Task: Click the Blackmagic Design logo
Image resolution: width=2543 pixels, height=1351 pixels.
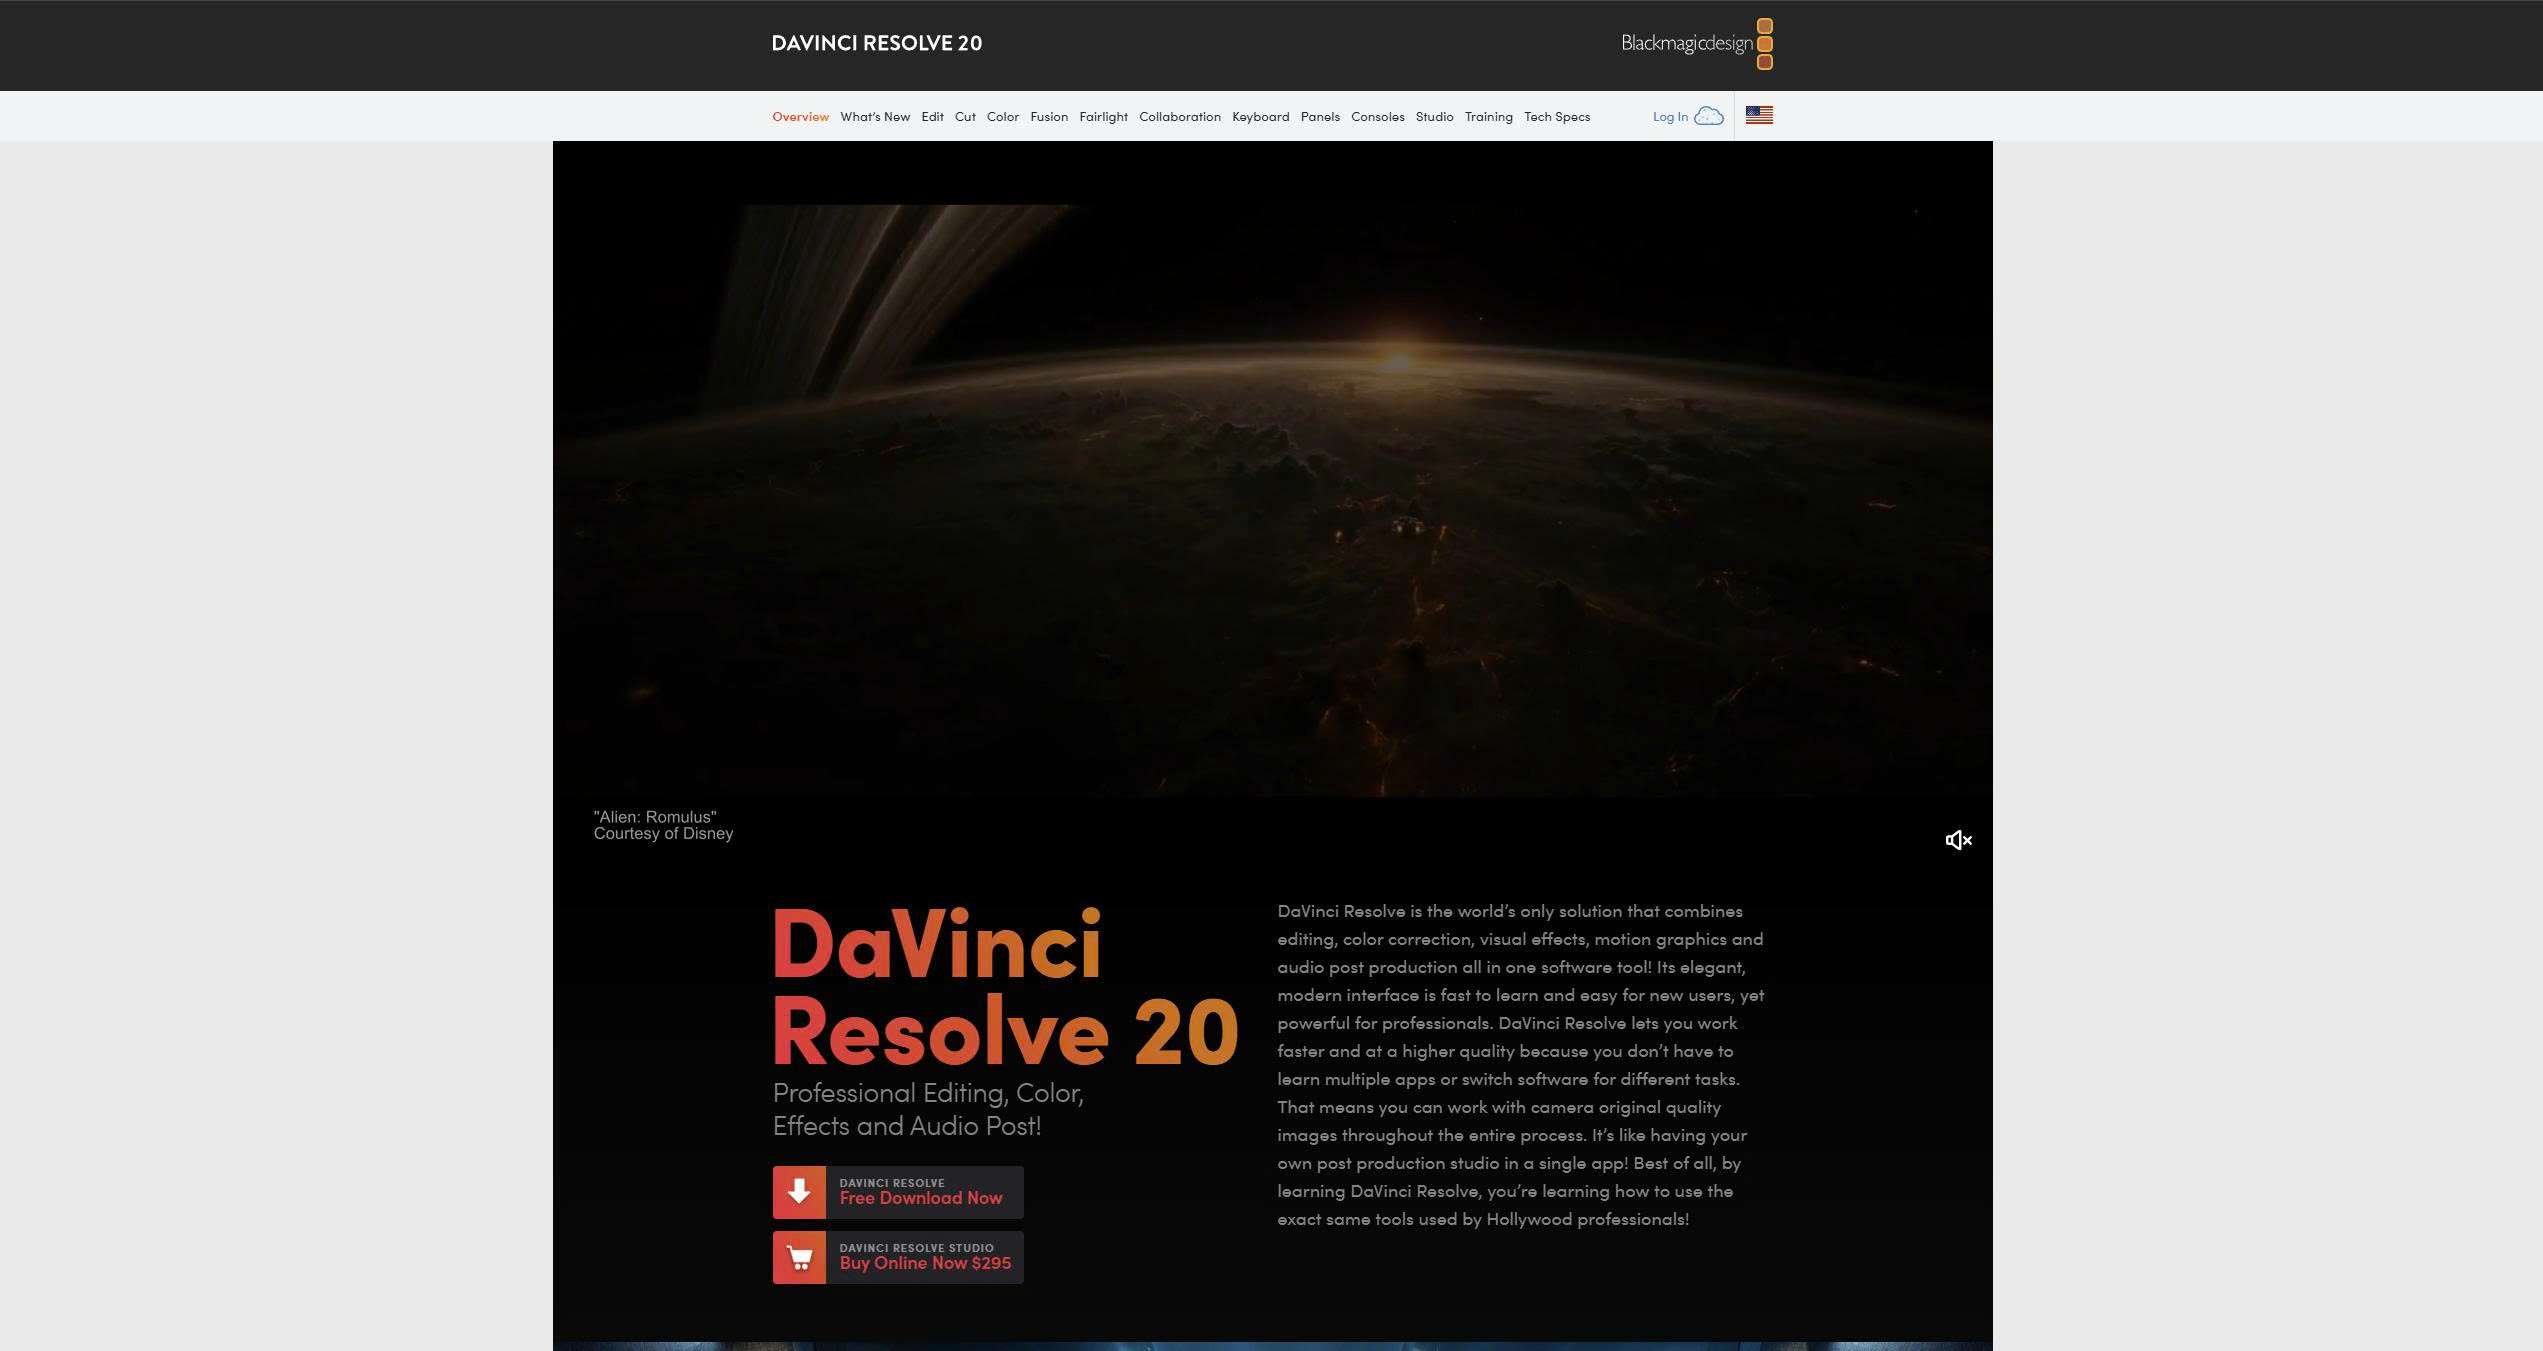Action: (1697, 44)
